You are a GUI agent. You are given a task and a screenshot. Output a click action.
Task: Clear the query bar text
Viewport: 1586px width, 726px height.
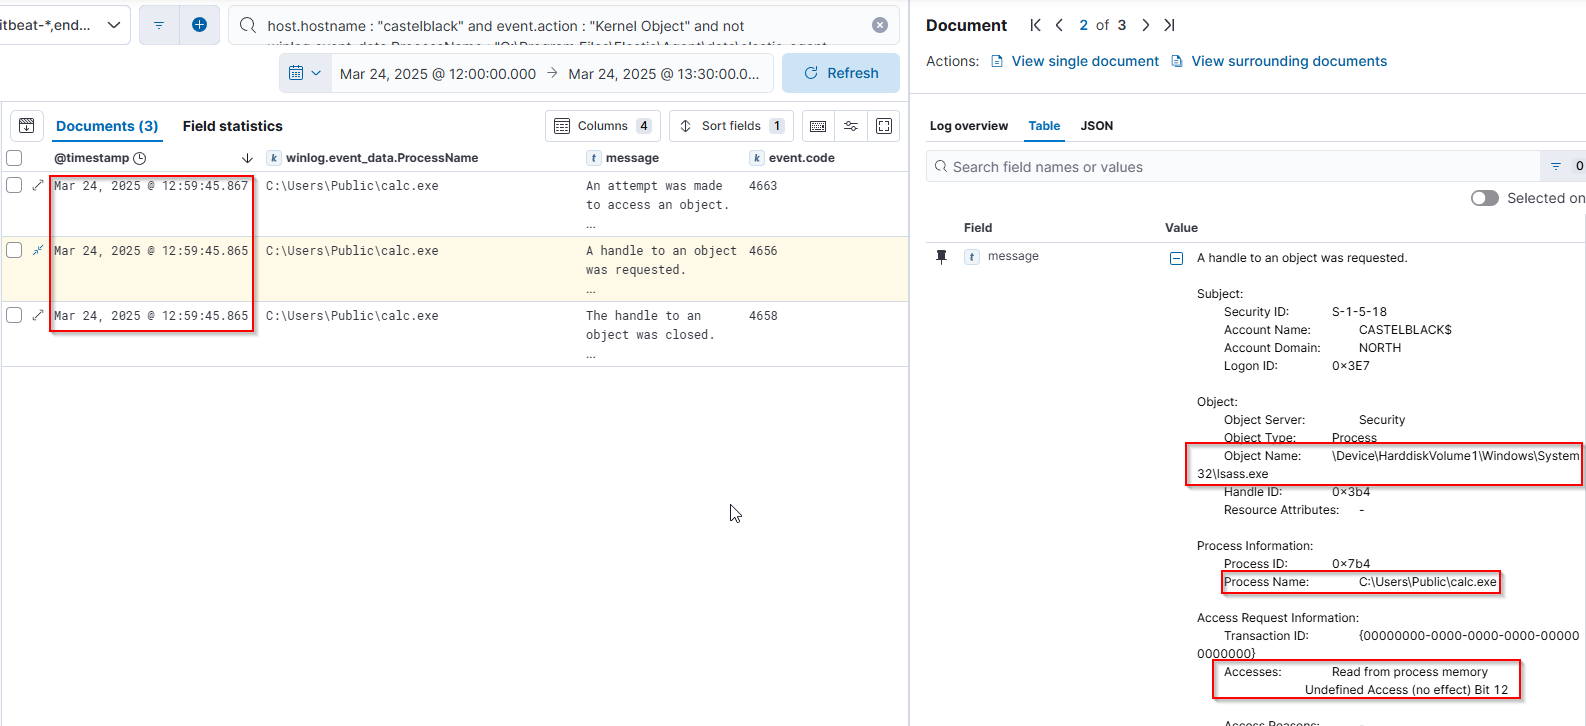[880, 25]
